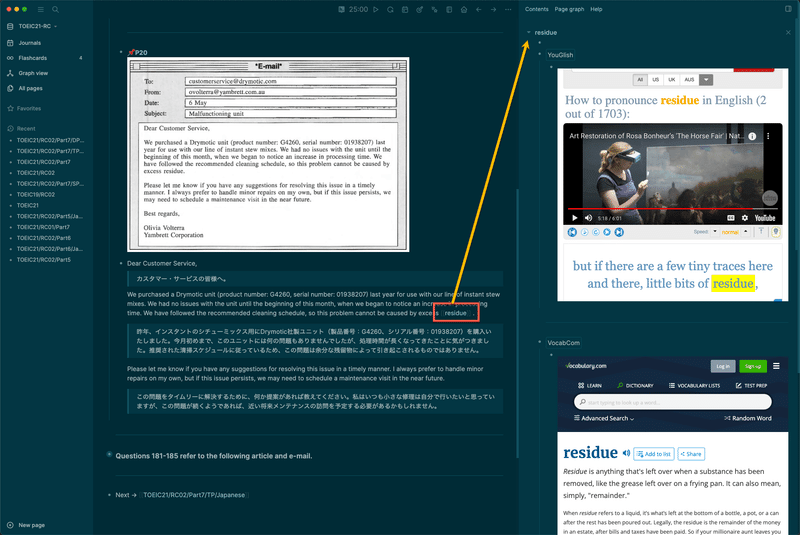This screenshot has height=535, width=800.
Task: Collapse the Recent section
Action: pos(26,129)
